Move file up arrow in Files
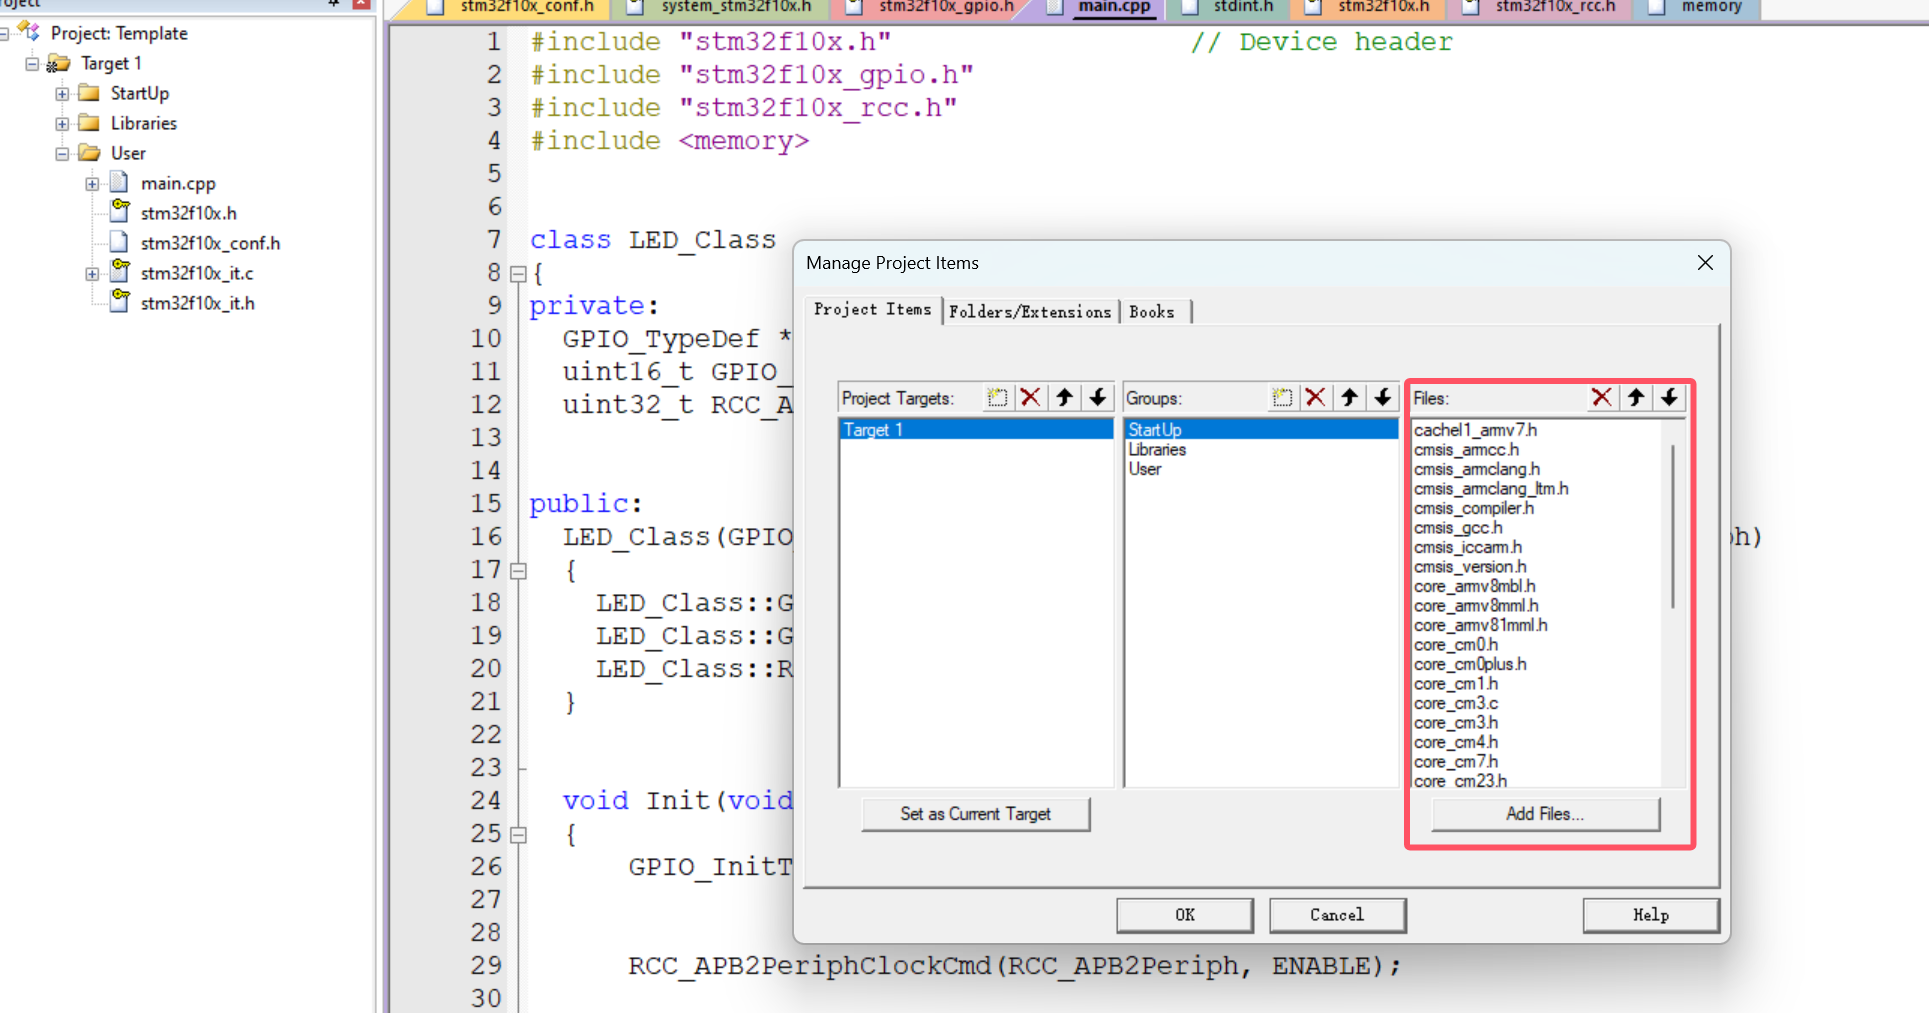Image resolution: width=1929 pixels, height=1013 pixels. (1636, 398)
